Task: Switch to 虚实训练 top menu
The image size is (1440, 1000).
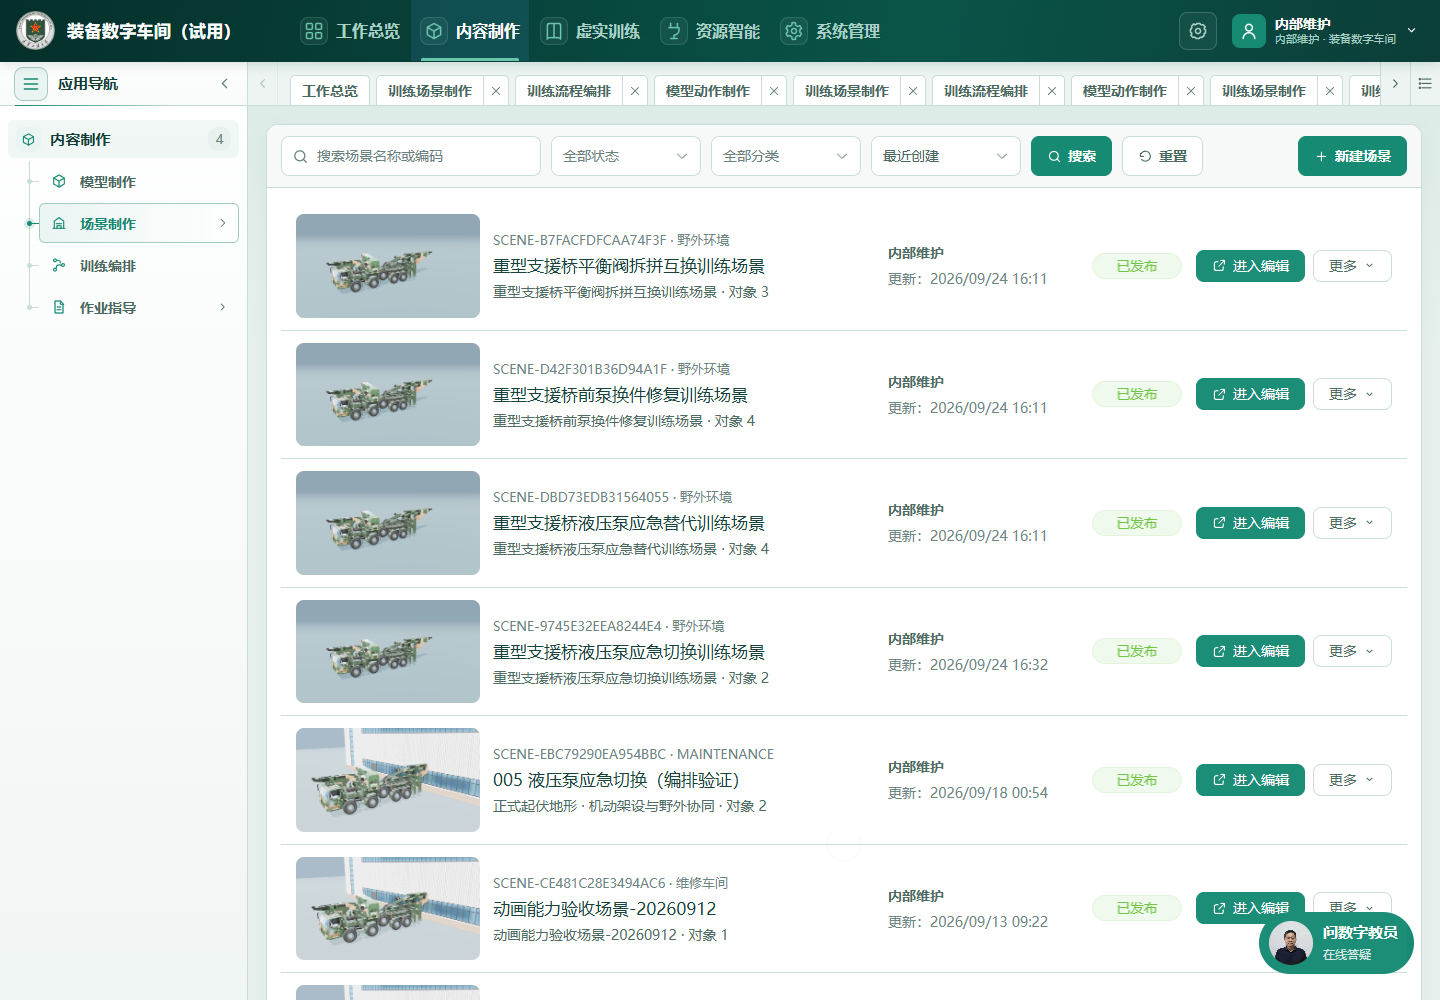Action: pyautogui.click(x=591, y=31)
